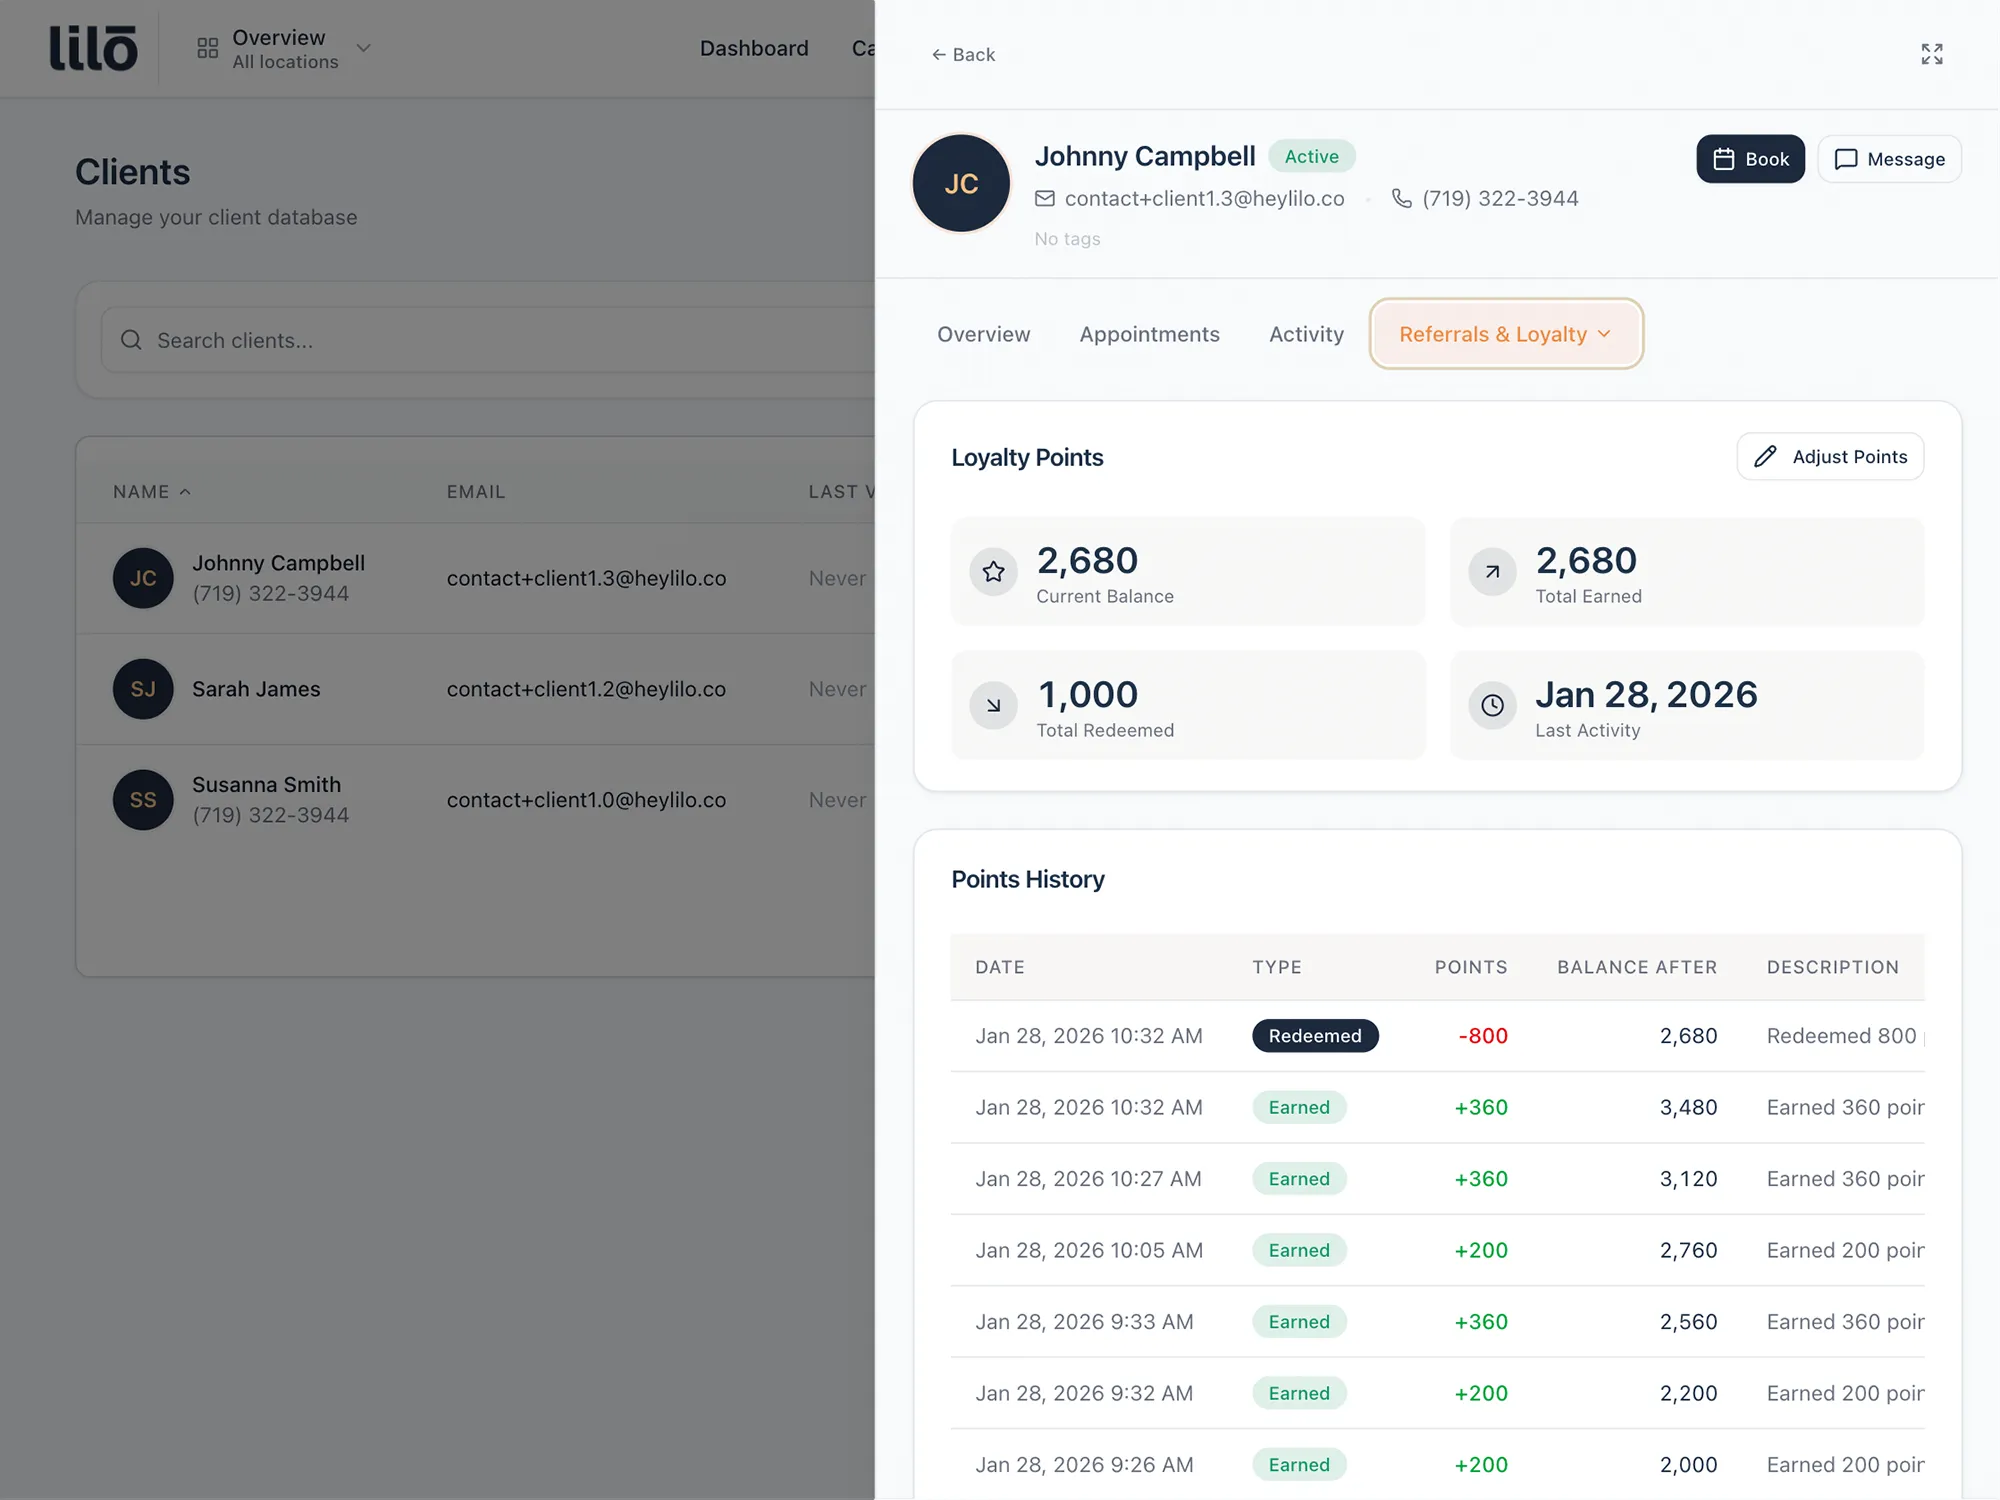The height and width of the screenshot is (1500, 2000).
Task: Click the envelope icon beside the email
Action: (x=1045, y=198)
